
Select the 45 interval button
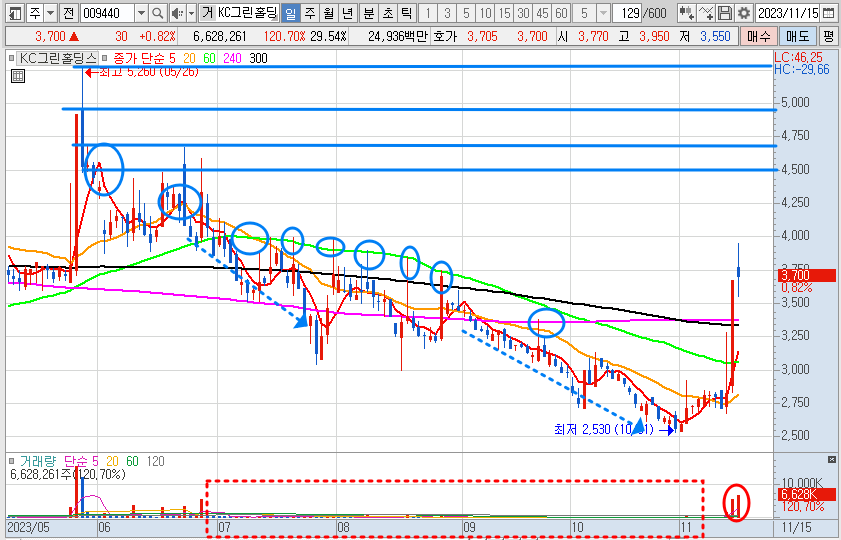coord(542,13)
